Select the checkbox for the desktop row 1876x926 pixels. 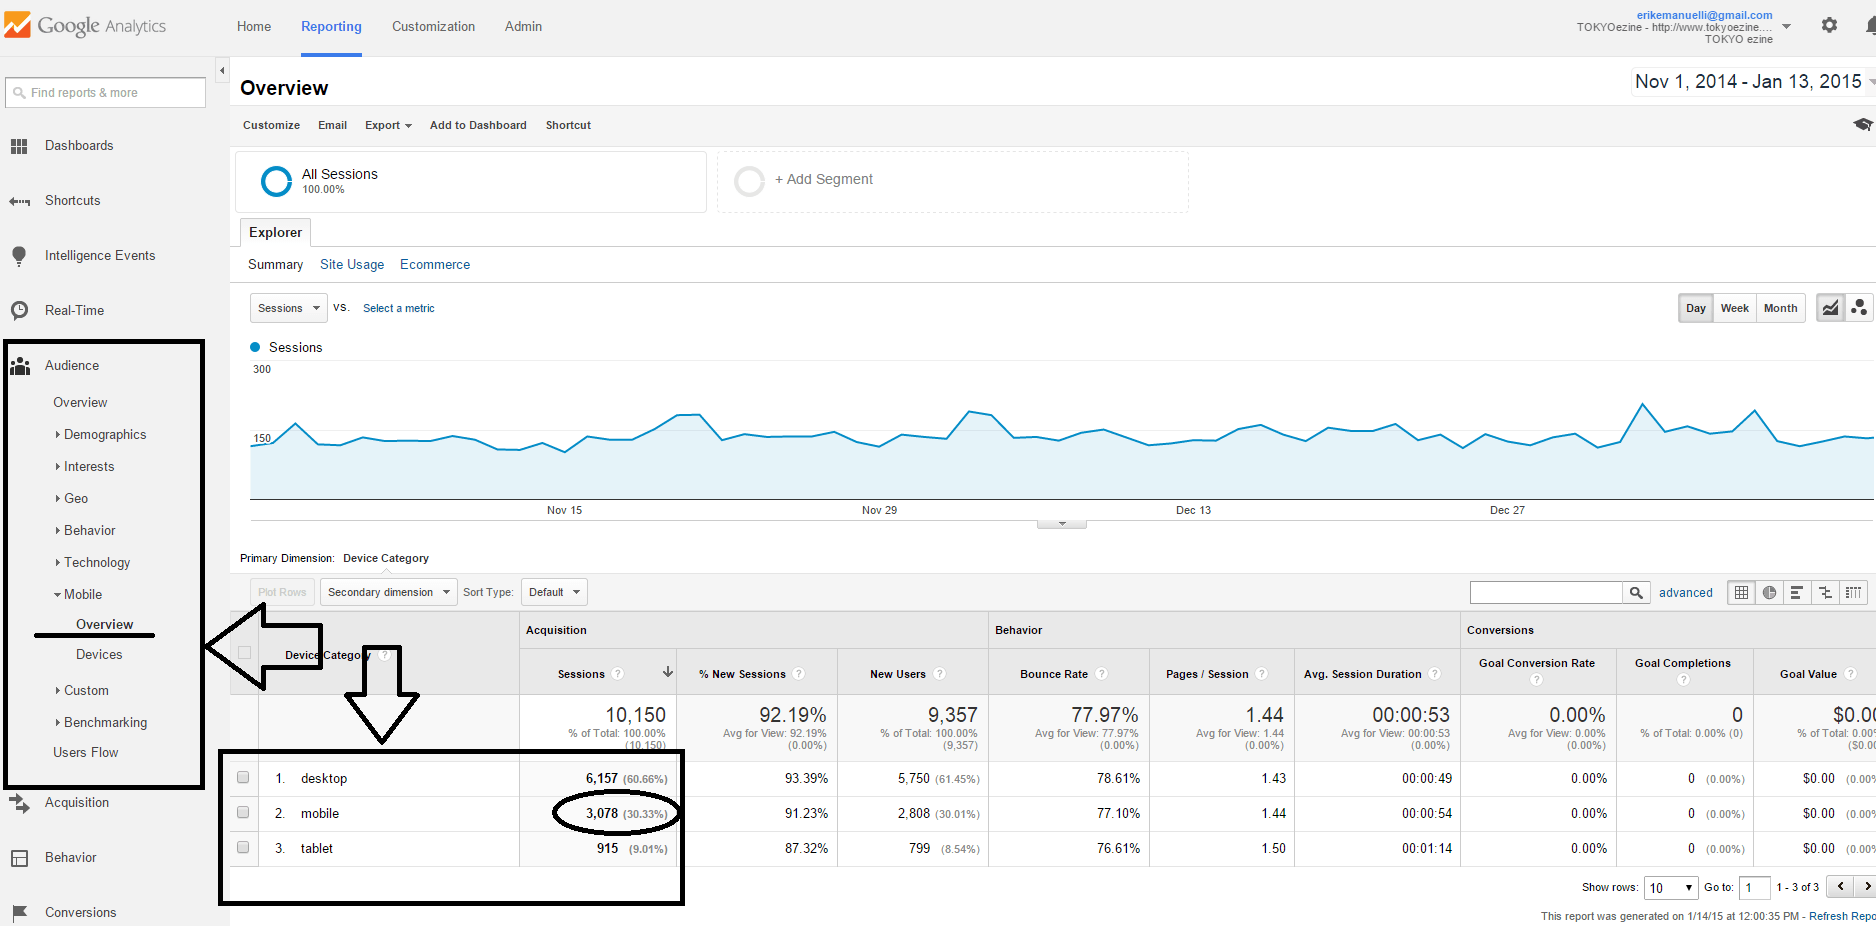coord(243,777)
